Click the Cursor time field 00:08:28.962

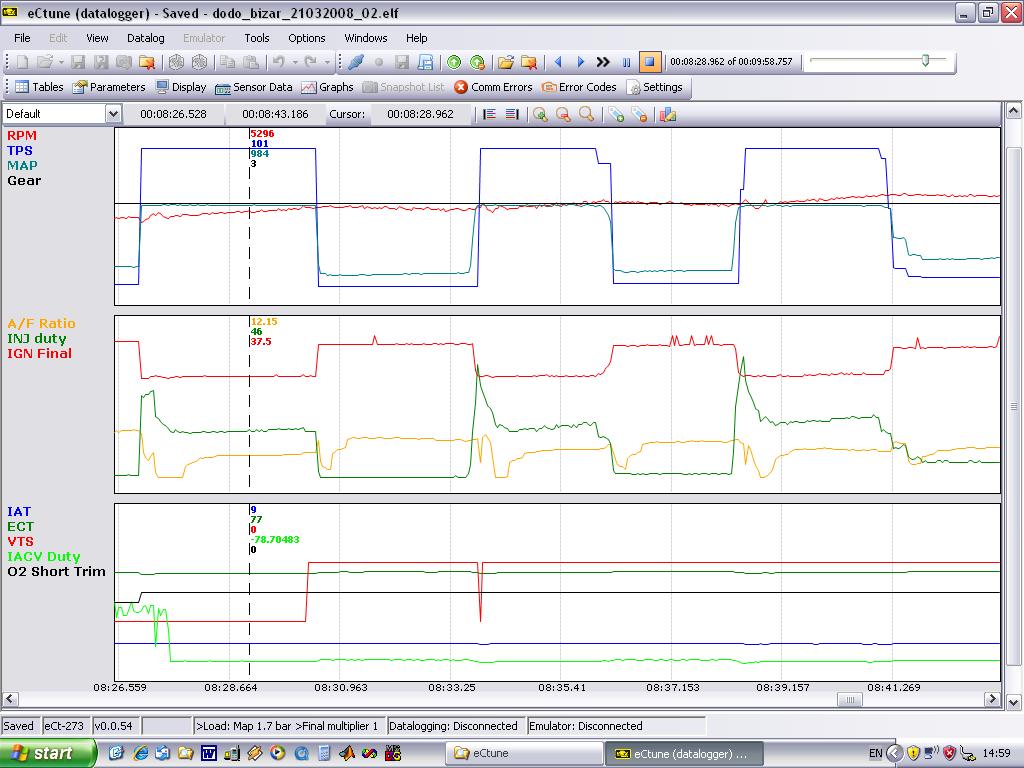pos(421,114)
